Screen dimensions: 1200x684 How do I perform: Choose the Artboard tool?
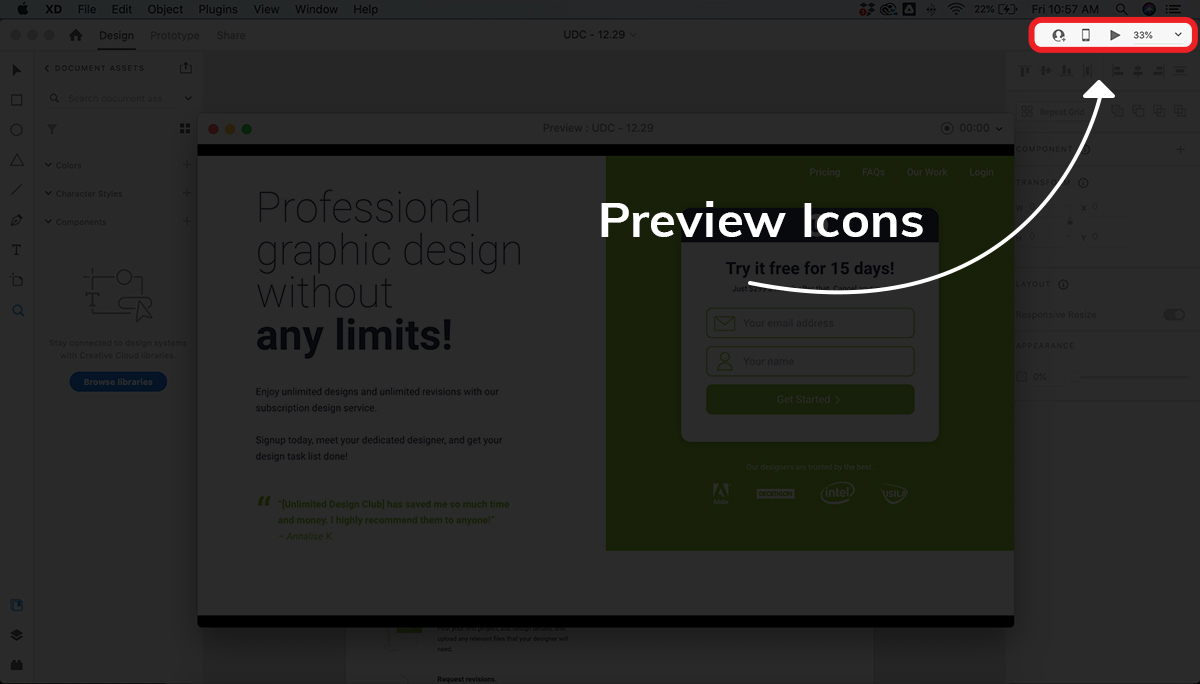[x=17, y=280]
